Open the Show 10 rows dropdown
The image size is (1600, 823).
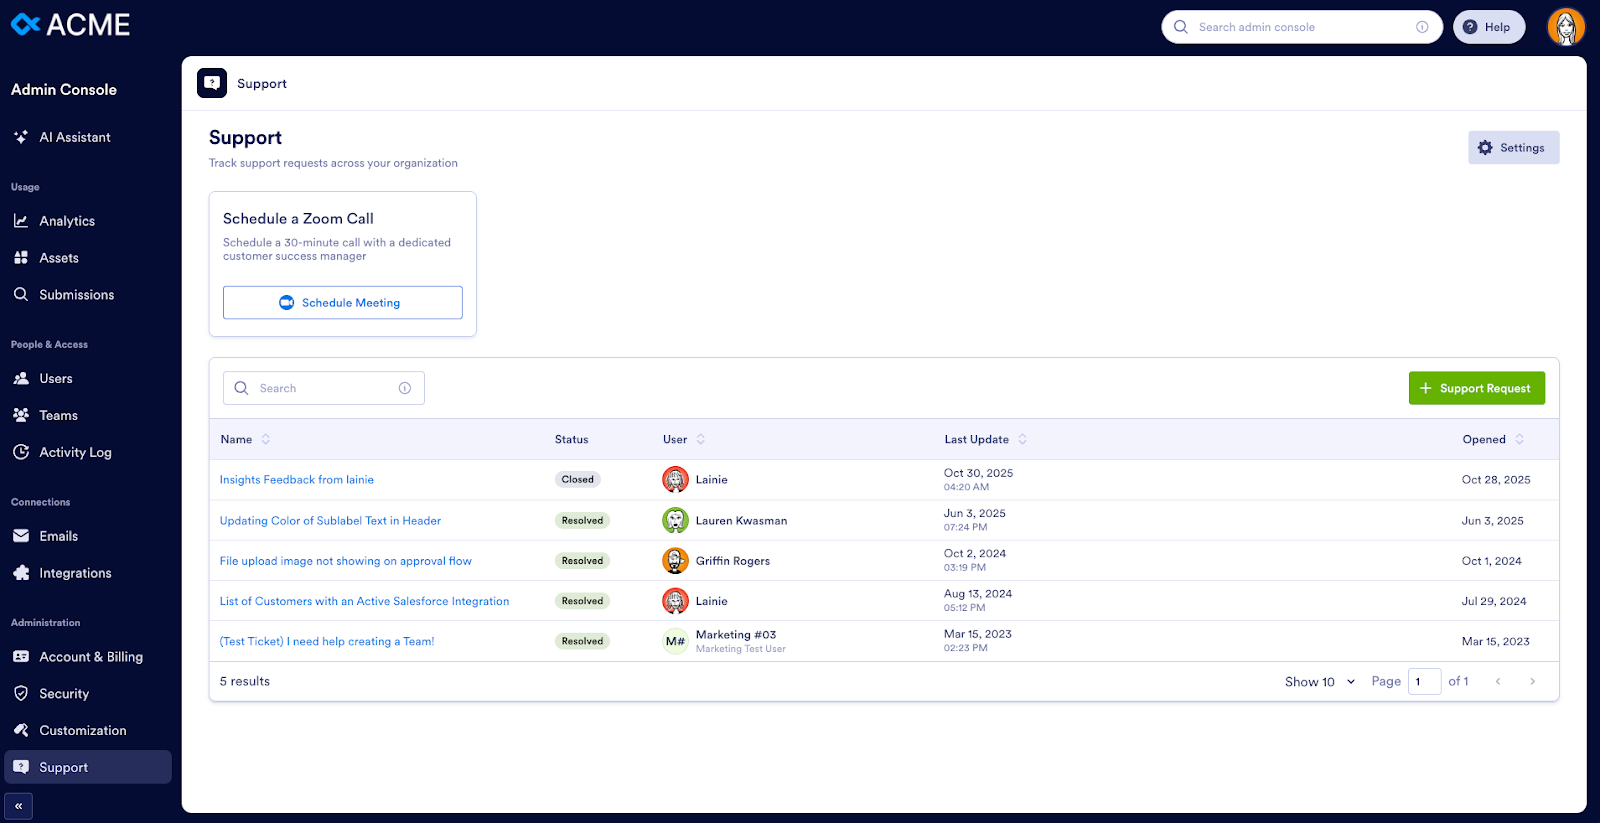pos(1320,682)
